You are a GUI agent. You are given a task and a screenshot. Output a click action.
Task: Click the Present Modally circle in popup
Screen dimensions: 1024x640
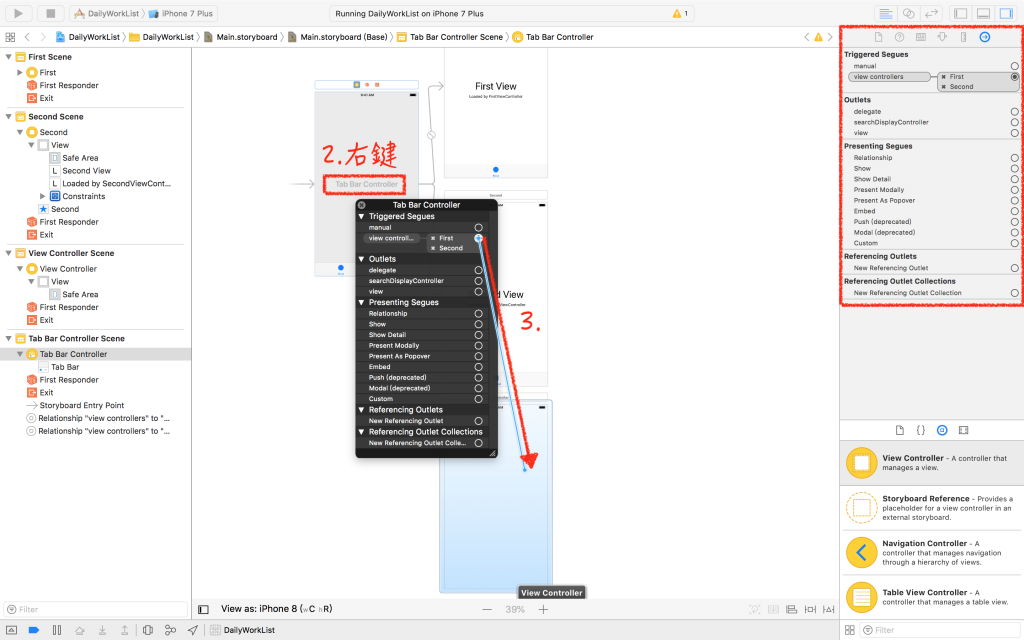coord(479,345)
